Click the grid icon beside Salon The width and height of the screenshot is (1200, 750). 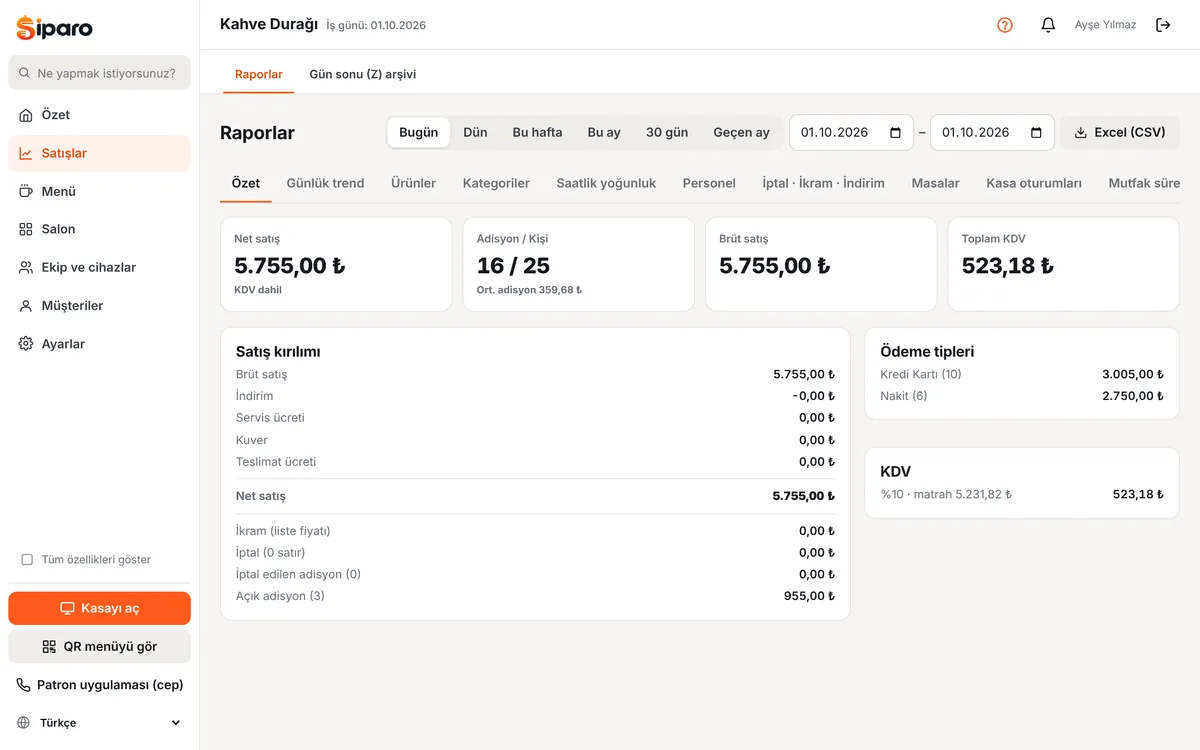coord(26,229)
